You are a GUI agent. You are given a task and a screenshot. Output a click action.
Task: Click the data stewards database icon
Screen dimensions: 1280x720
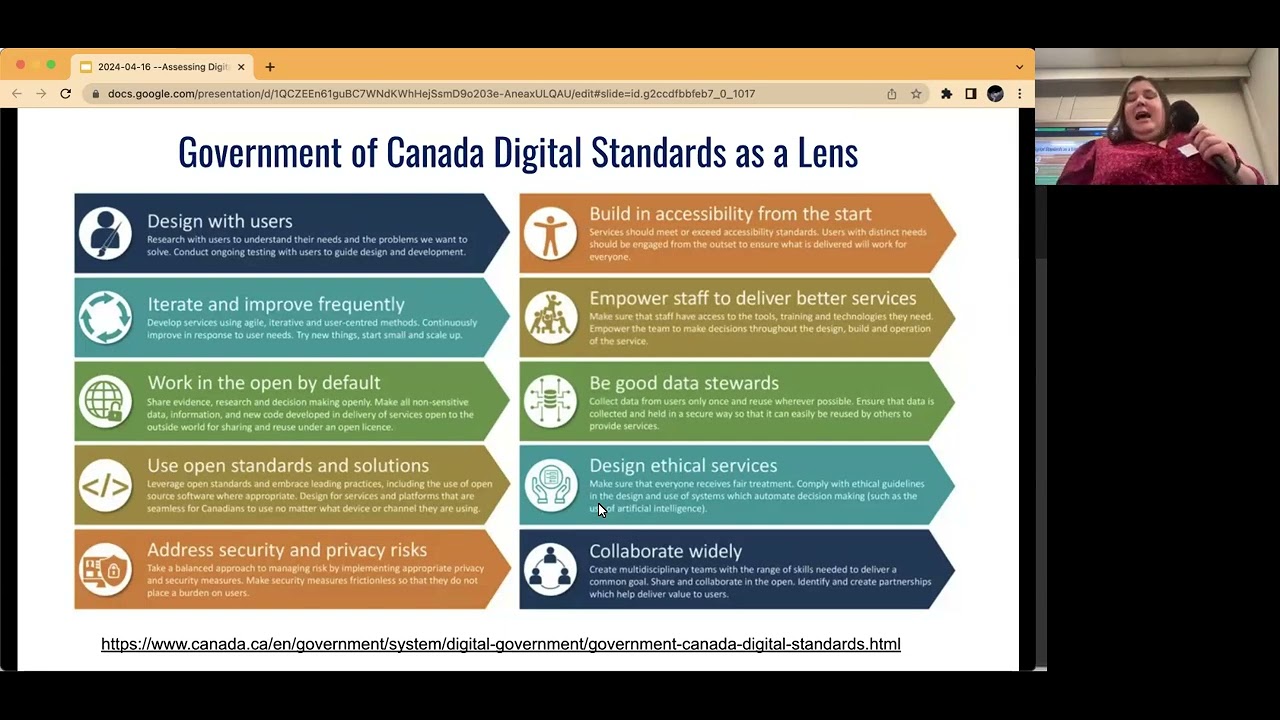tap(551, 401)
